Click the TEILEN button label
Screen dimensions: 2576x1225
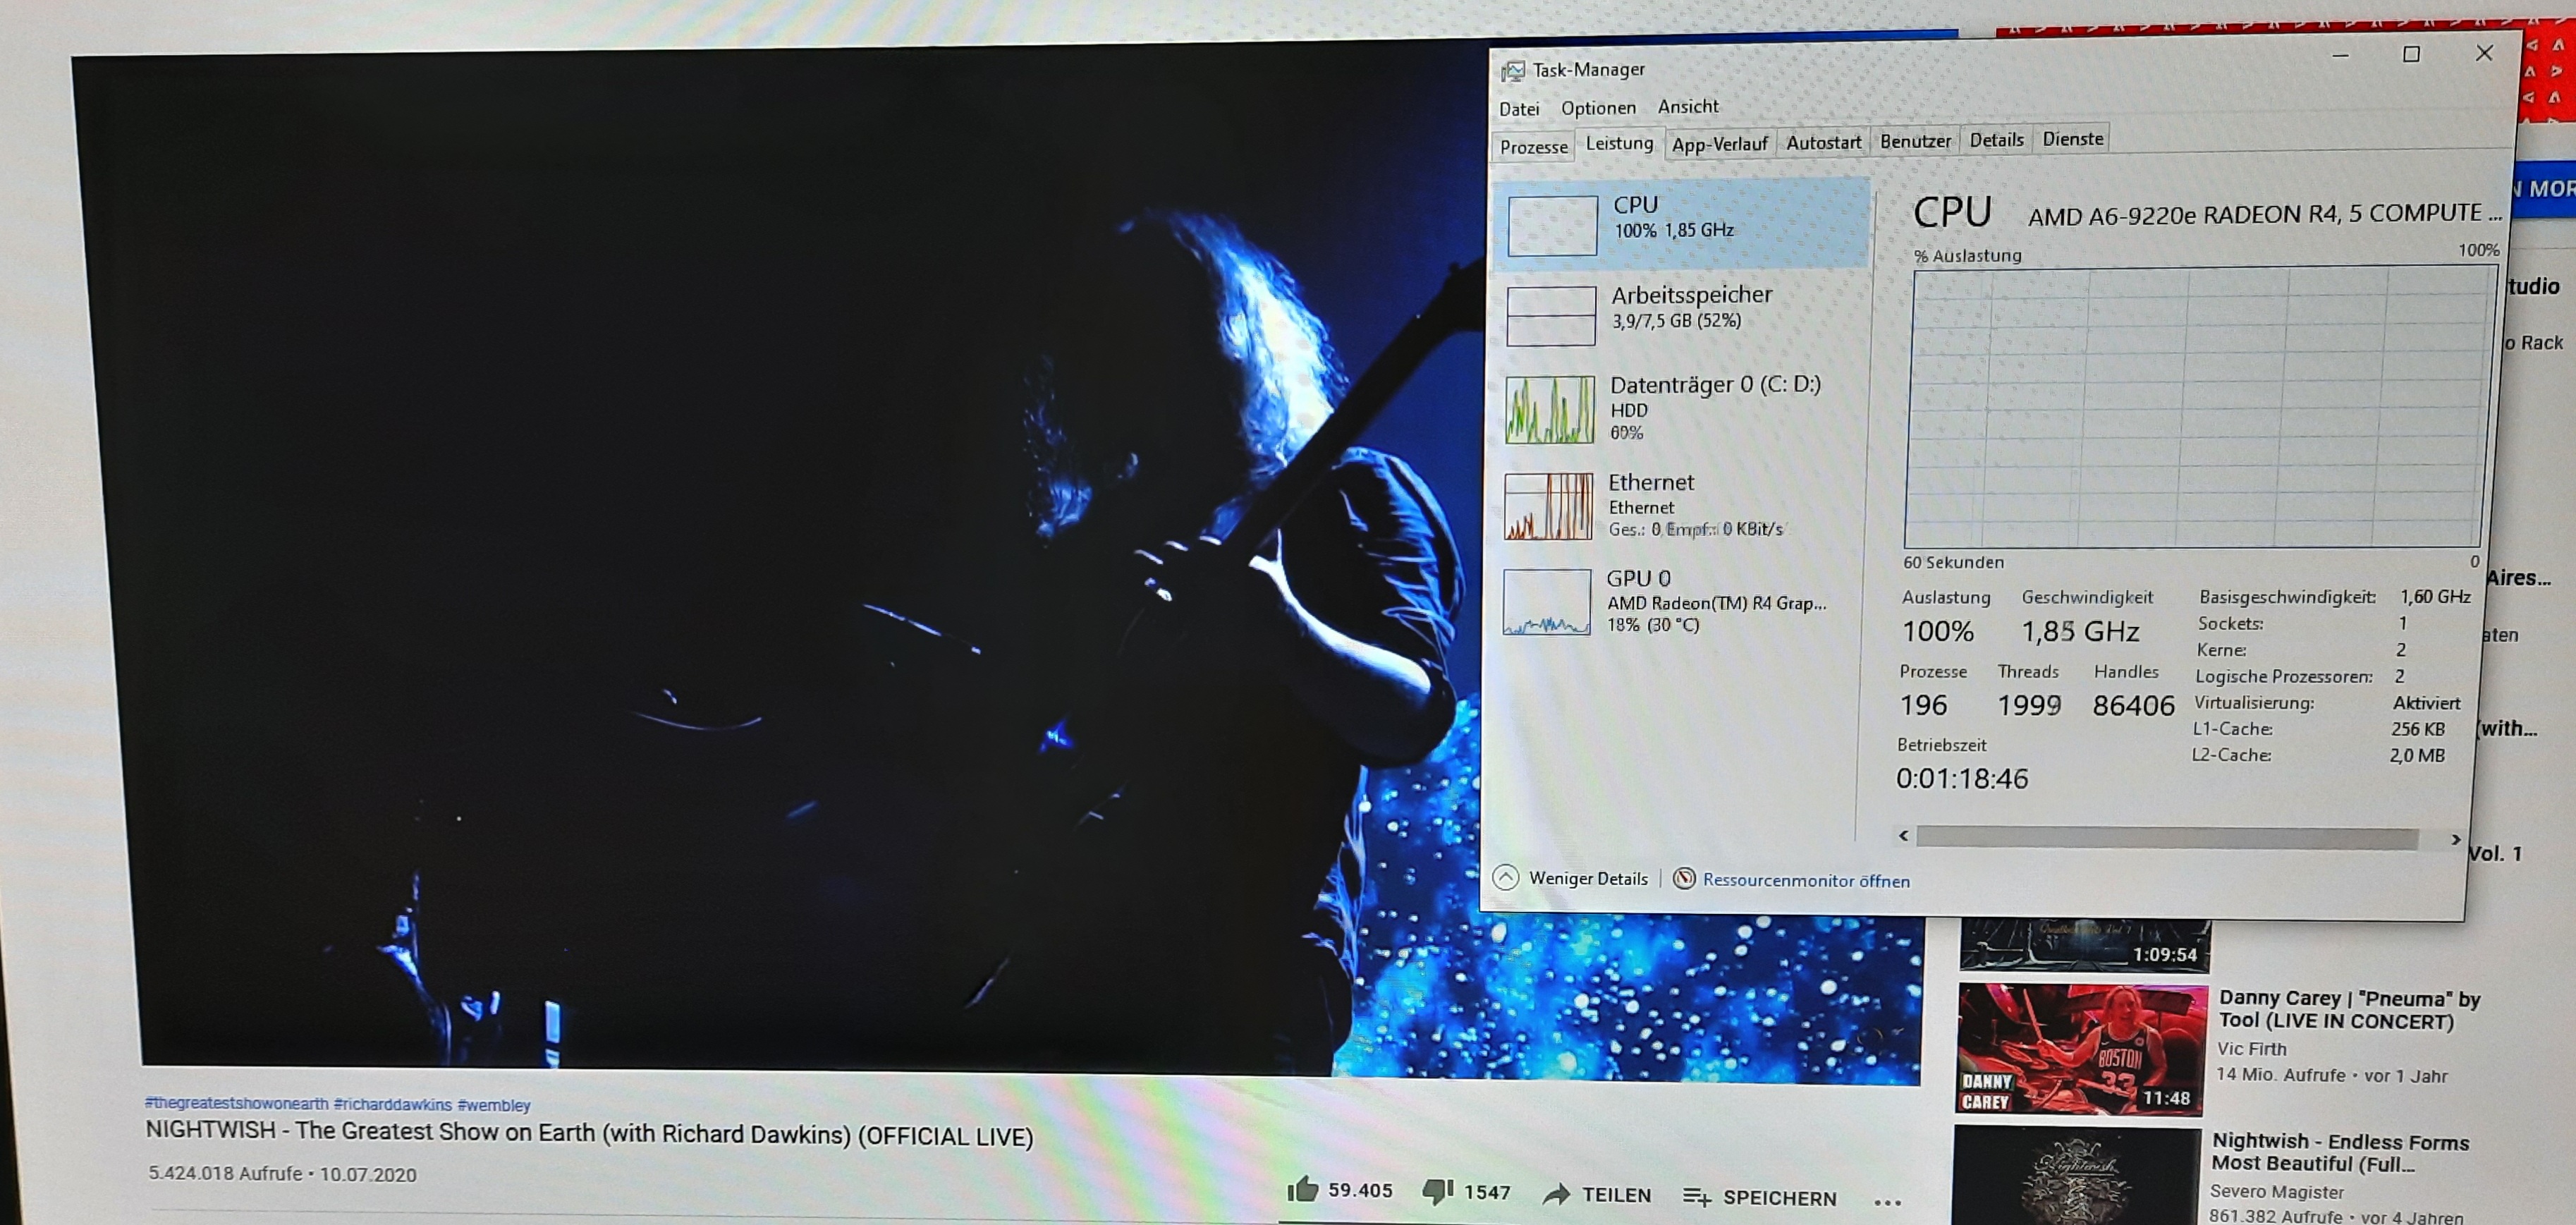coord(1616,1195)
